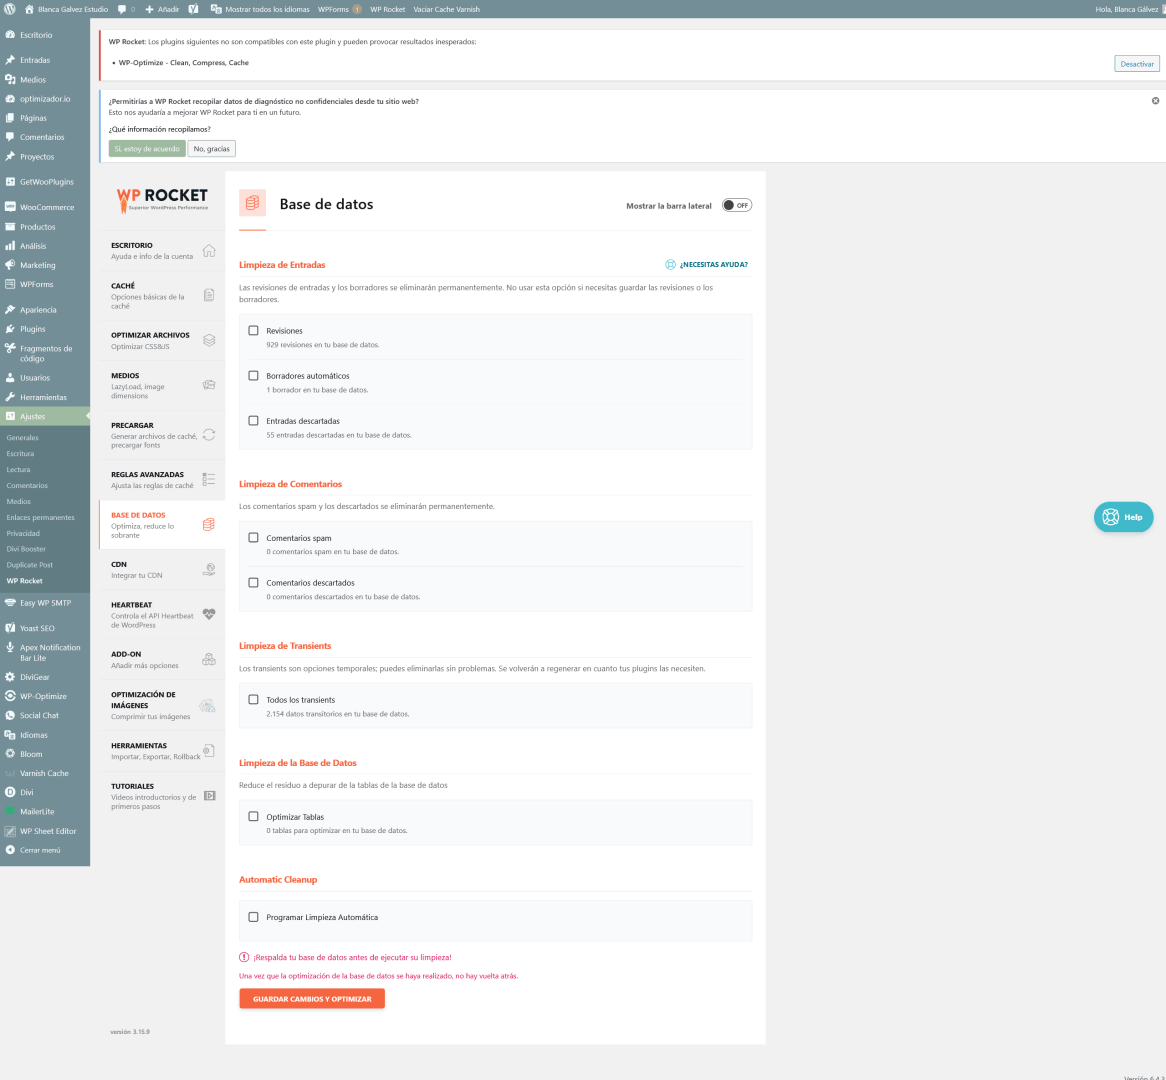1166x1080 pixels.
Task: Click the Herramientas wrench icon in the admin sidebar
Action: point(10,397)
